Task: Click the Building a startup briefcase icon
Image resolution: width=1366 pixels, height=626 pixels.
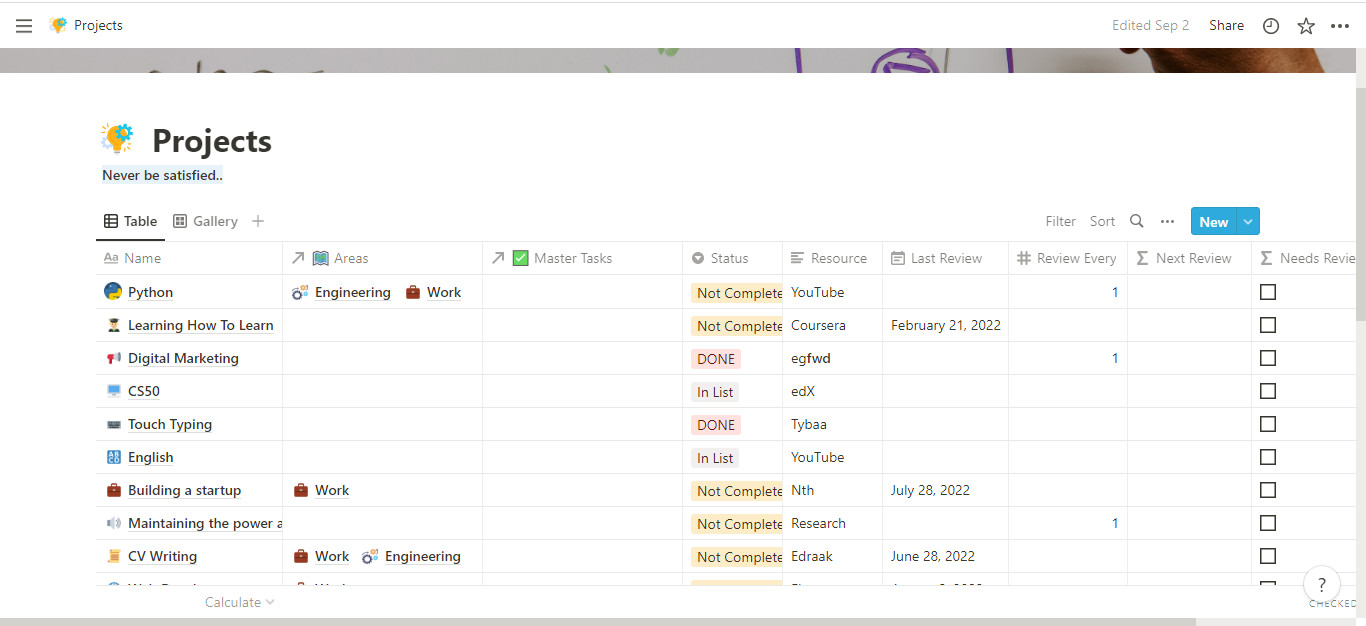Action: coord(113,490)
